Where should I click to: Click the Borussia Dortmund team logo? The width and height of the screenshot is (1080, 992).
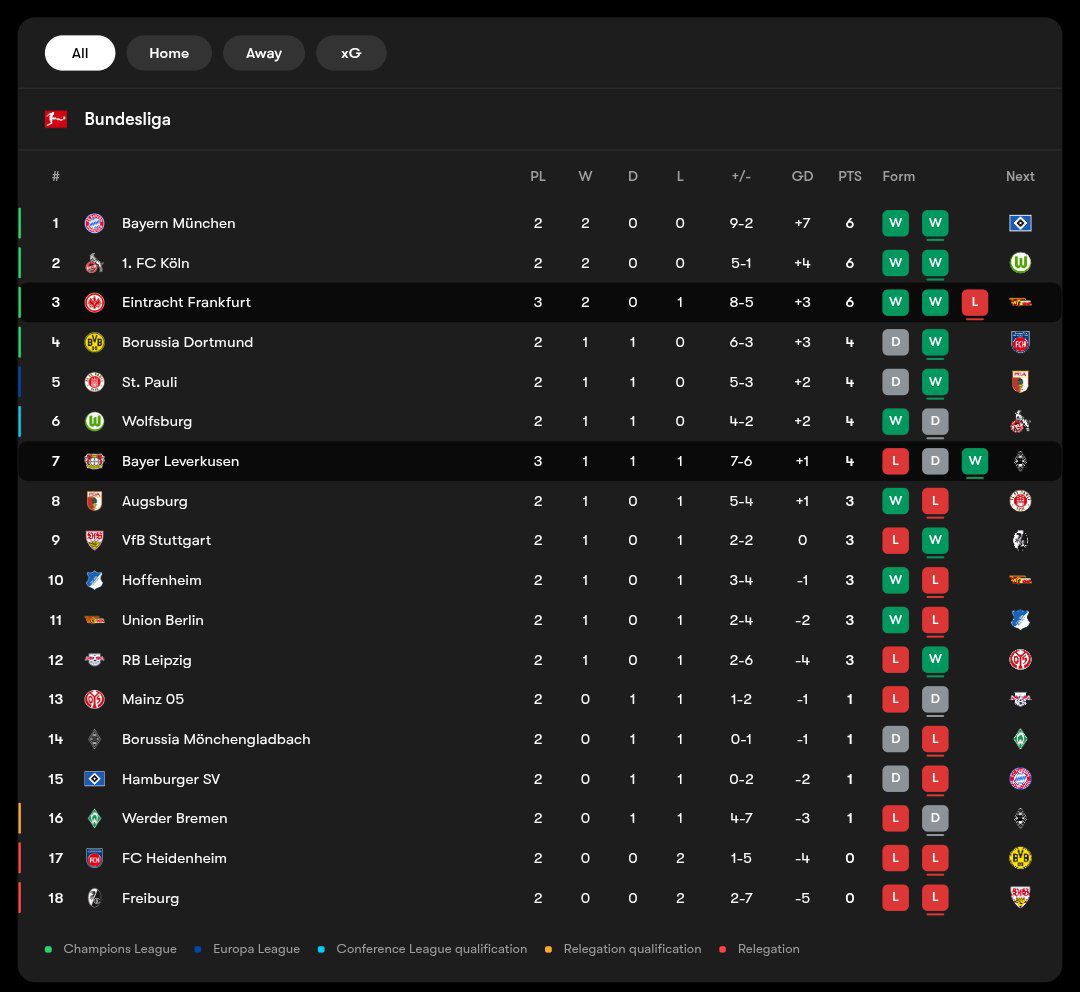pyautogui.click(x=94, y=342)
